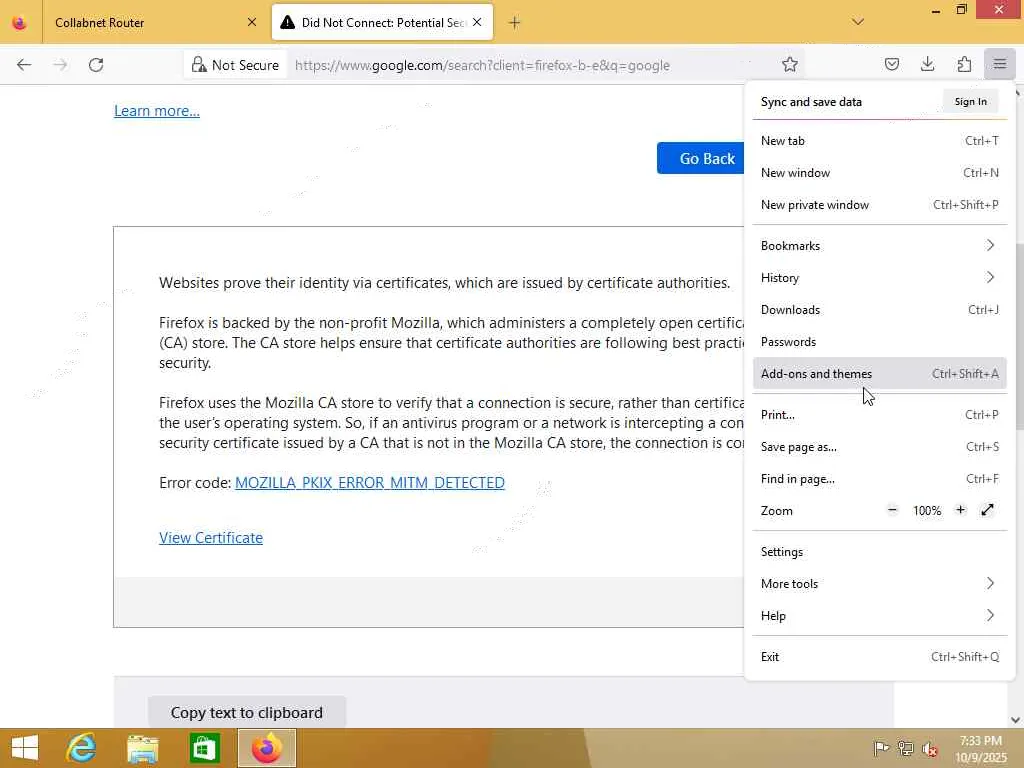The width and height of the screenshot is (1024, 768).
Task: Open Passwords from the menu
Action: pyautogui.click(x=879, y=342)
